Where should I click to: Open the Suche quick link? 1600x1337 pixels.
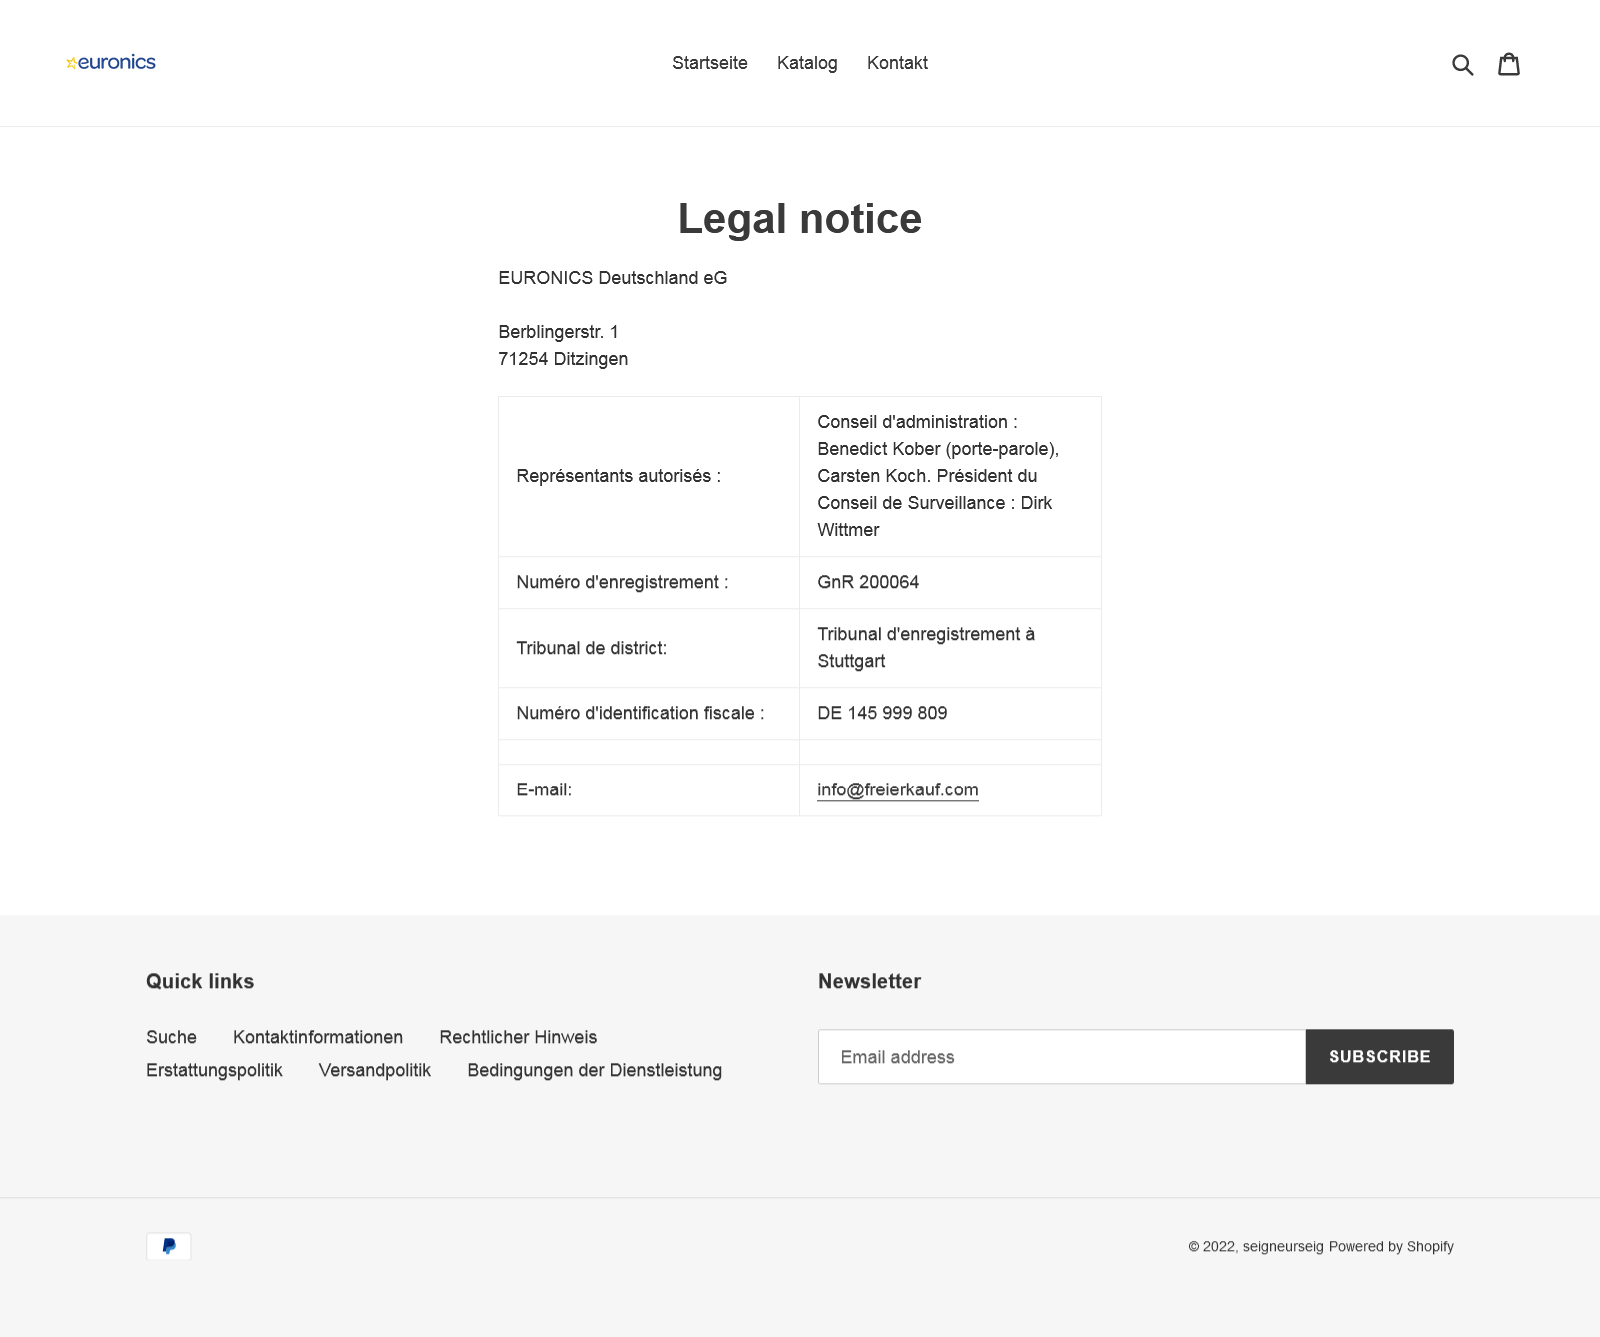171,1037
